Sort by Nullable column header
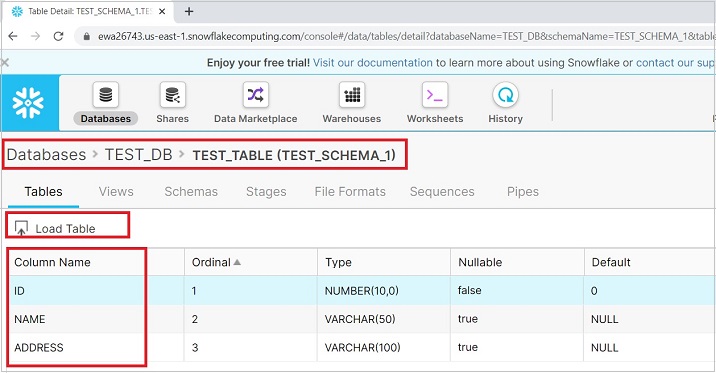Image resolution: width=716 pixels, height=373 pixels. pyautogui.click(x=480, y=263)
